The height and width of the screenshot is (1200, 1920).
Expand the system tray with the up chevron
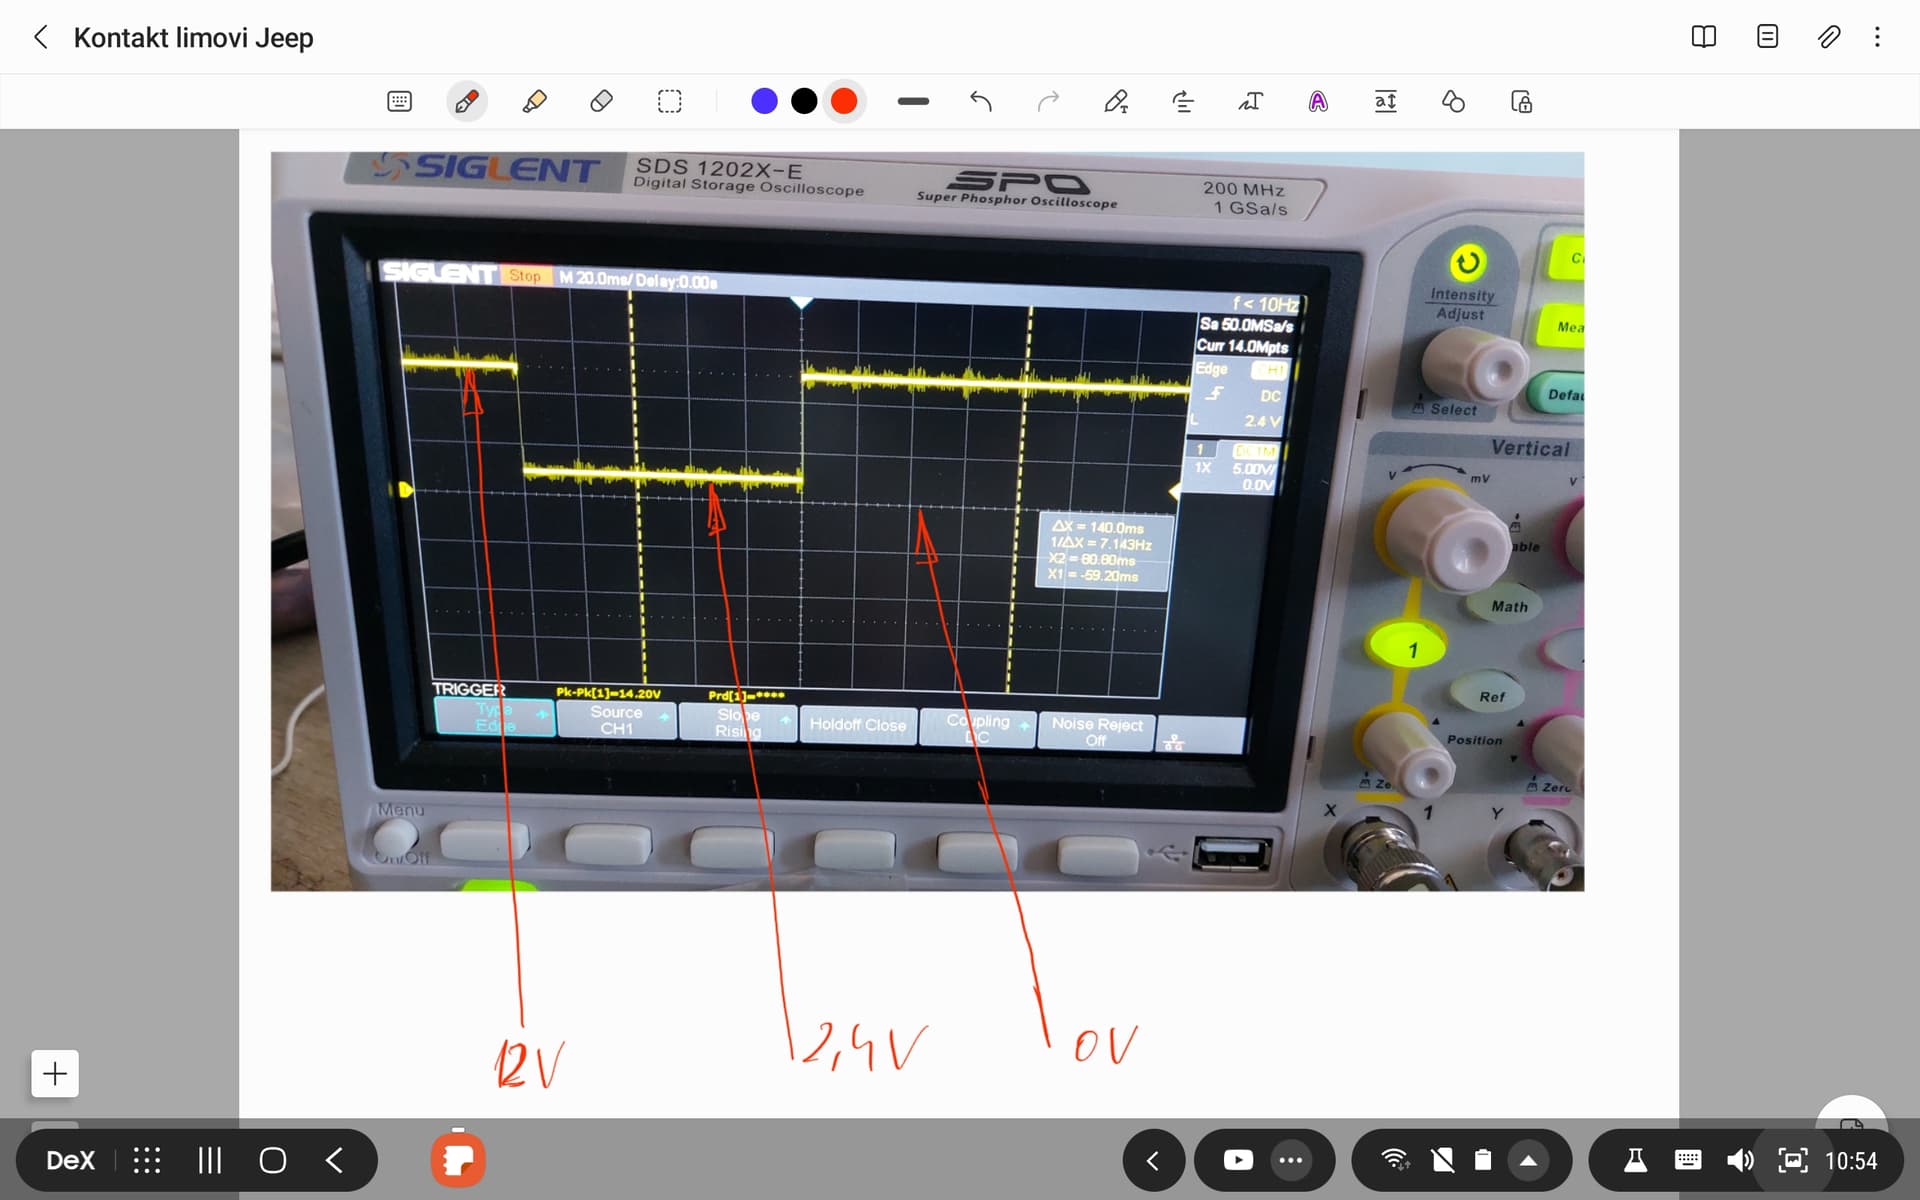tap(1530, 1160)
